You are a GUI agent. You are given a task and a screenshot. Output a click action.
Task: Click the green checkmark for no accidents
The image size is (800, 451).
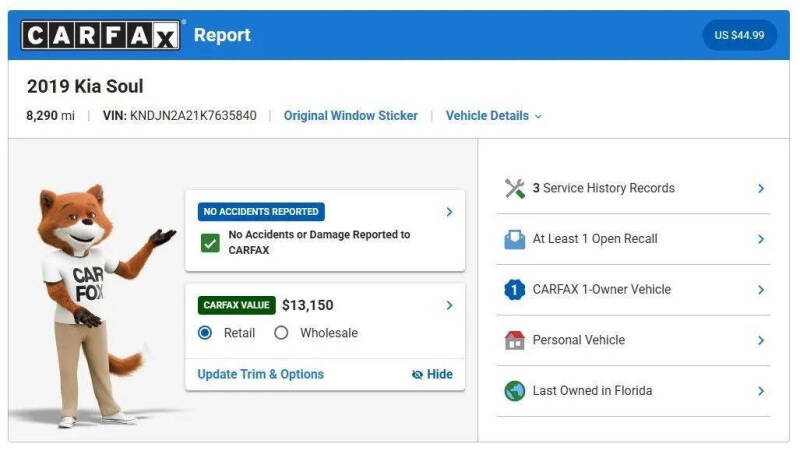pos(210,243)
